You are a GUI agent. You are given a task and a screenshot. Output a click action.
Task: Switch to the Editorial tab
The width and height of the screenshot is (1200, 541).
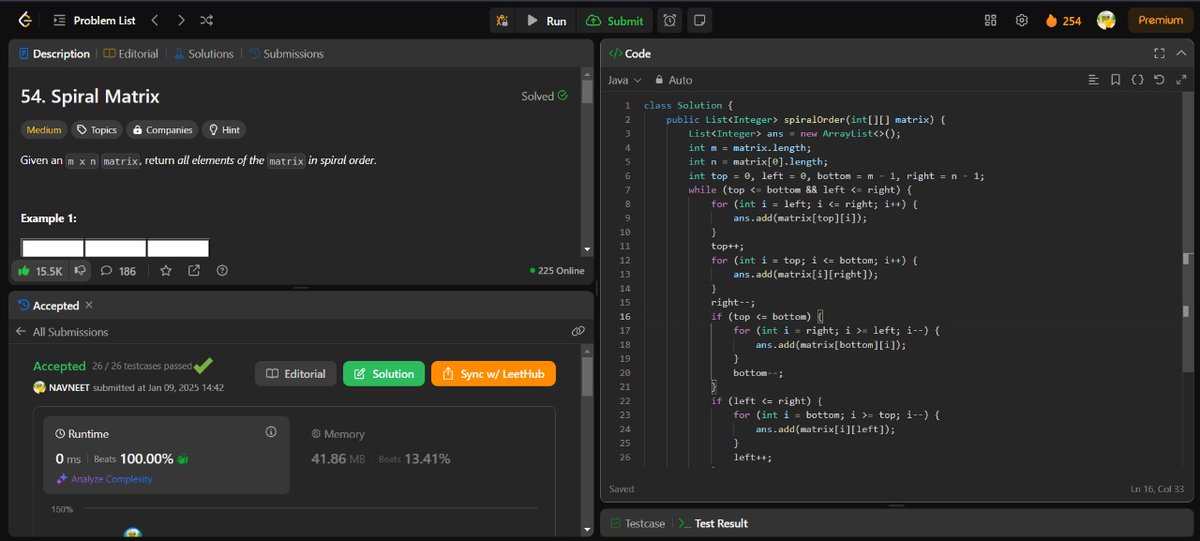pos(130,54)
